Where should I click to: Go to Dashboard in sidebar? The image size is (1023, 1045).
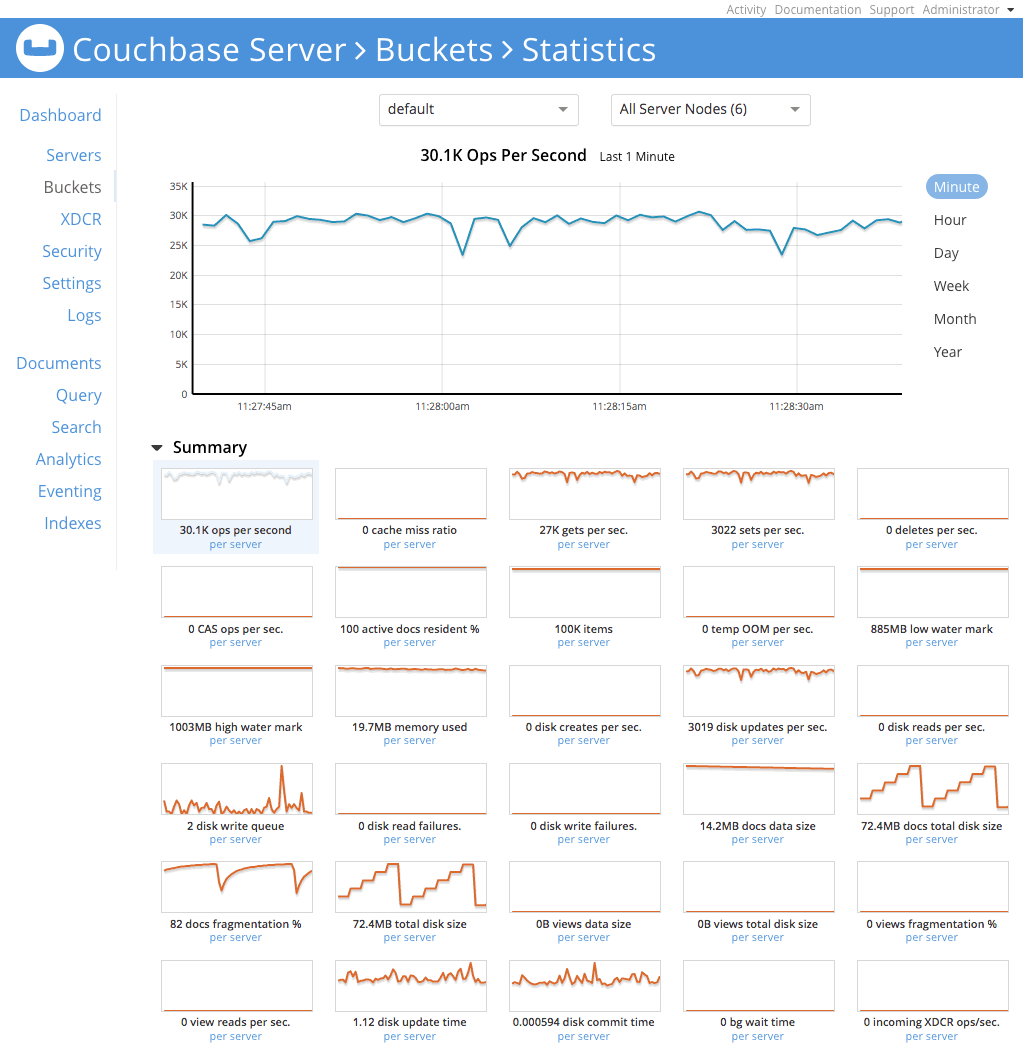(x=60, y=115)
